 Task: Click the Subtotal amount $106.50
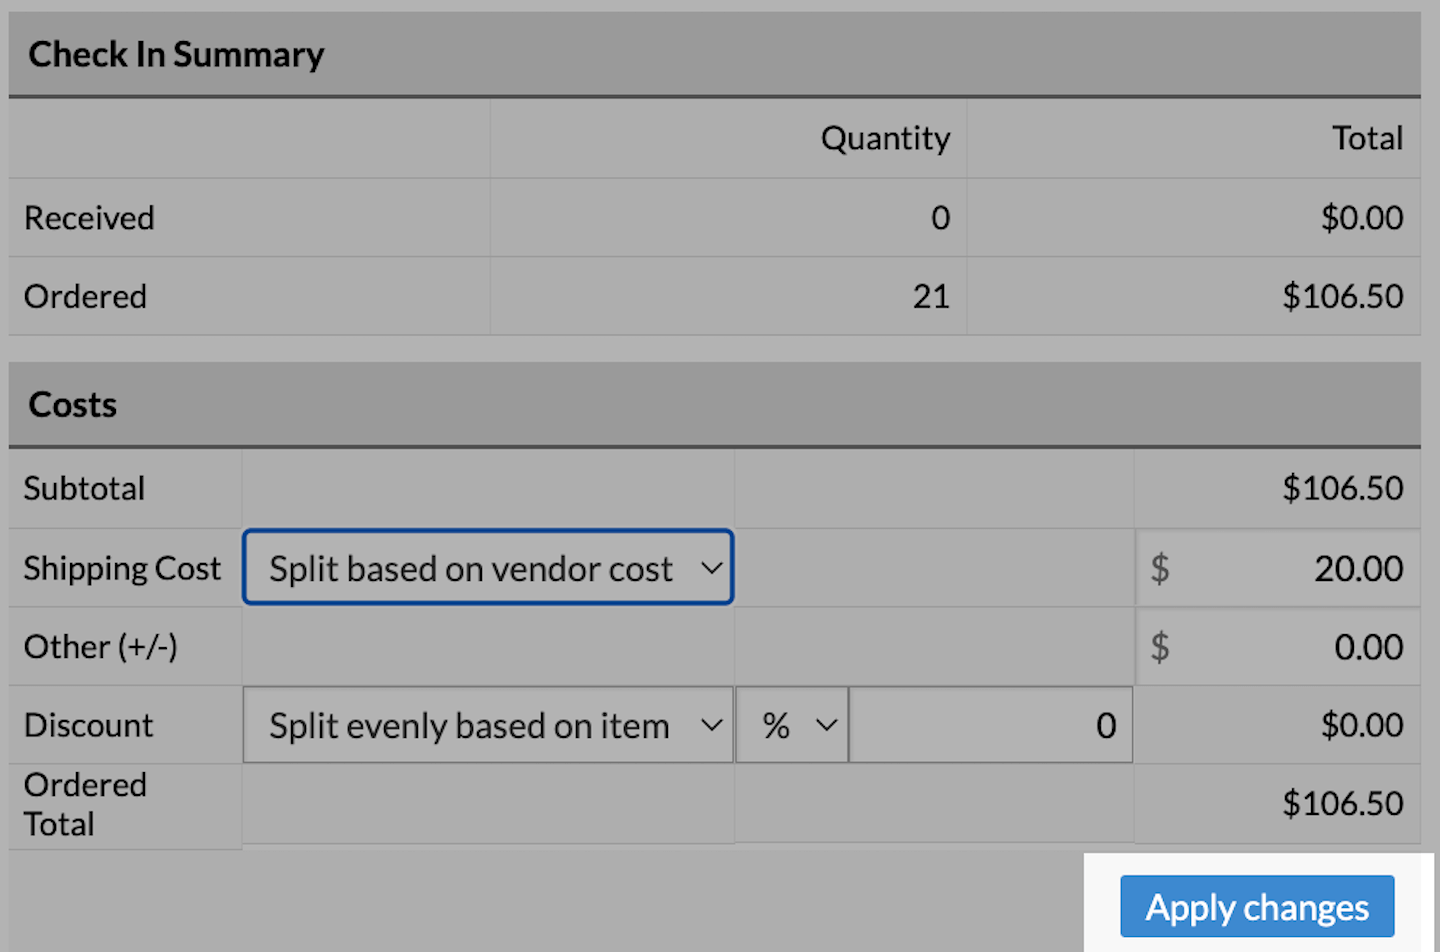coord(1343,488)
